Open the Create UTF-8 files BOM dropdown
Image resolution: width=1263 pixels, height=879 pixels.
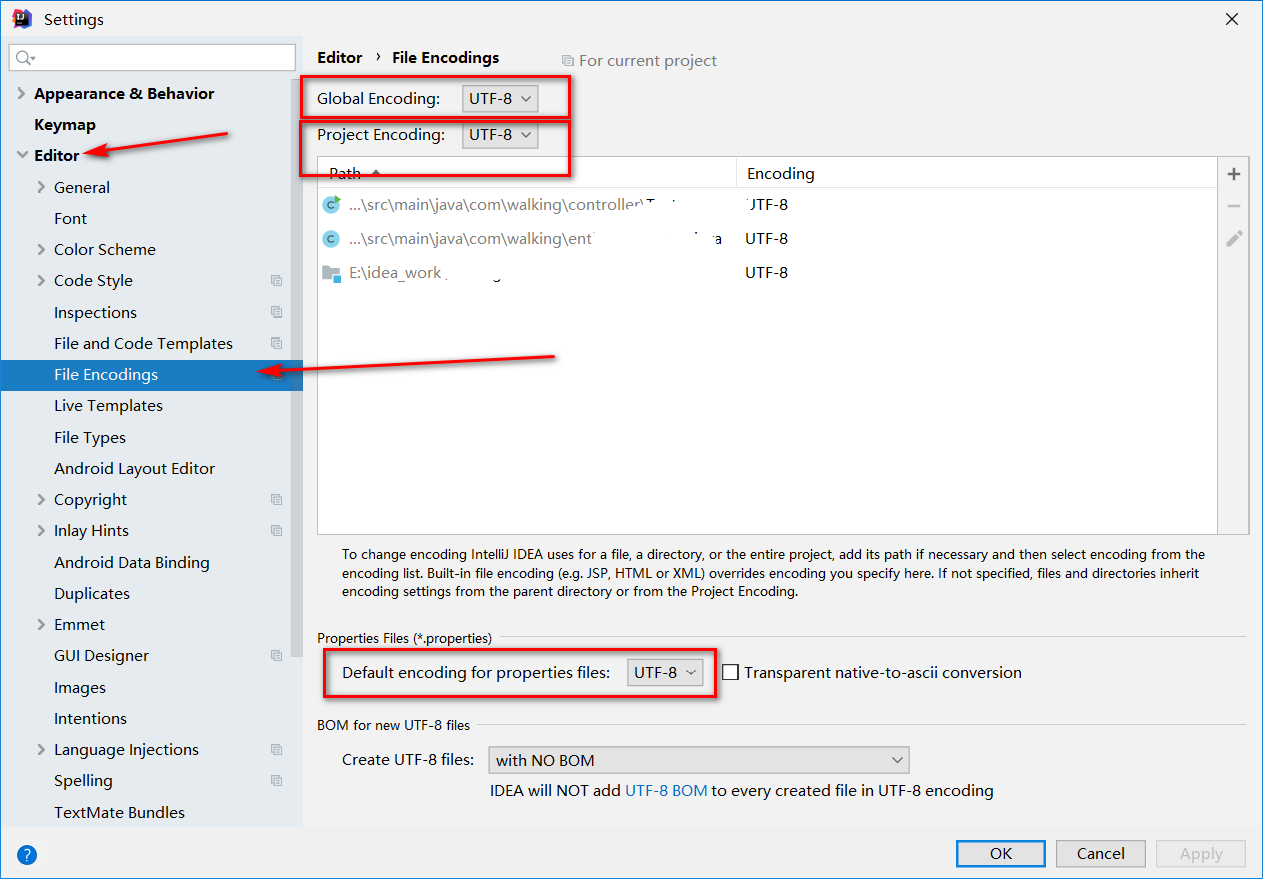click(699, 760)
